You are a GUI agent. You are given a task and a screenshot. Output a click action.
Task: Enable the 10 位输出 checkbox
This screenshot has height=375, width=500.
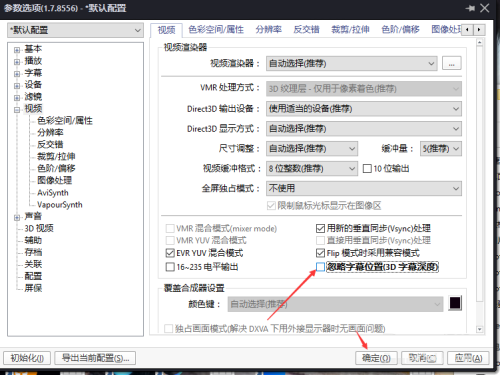coord(367,169)
